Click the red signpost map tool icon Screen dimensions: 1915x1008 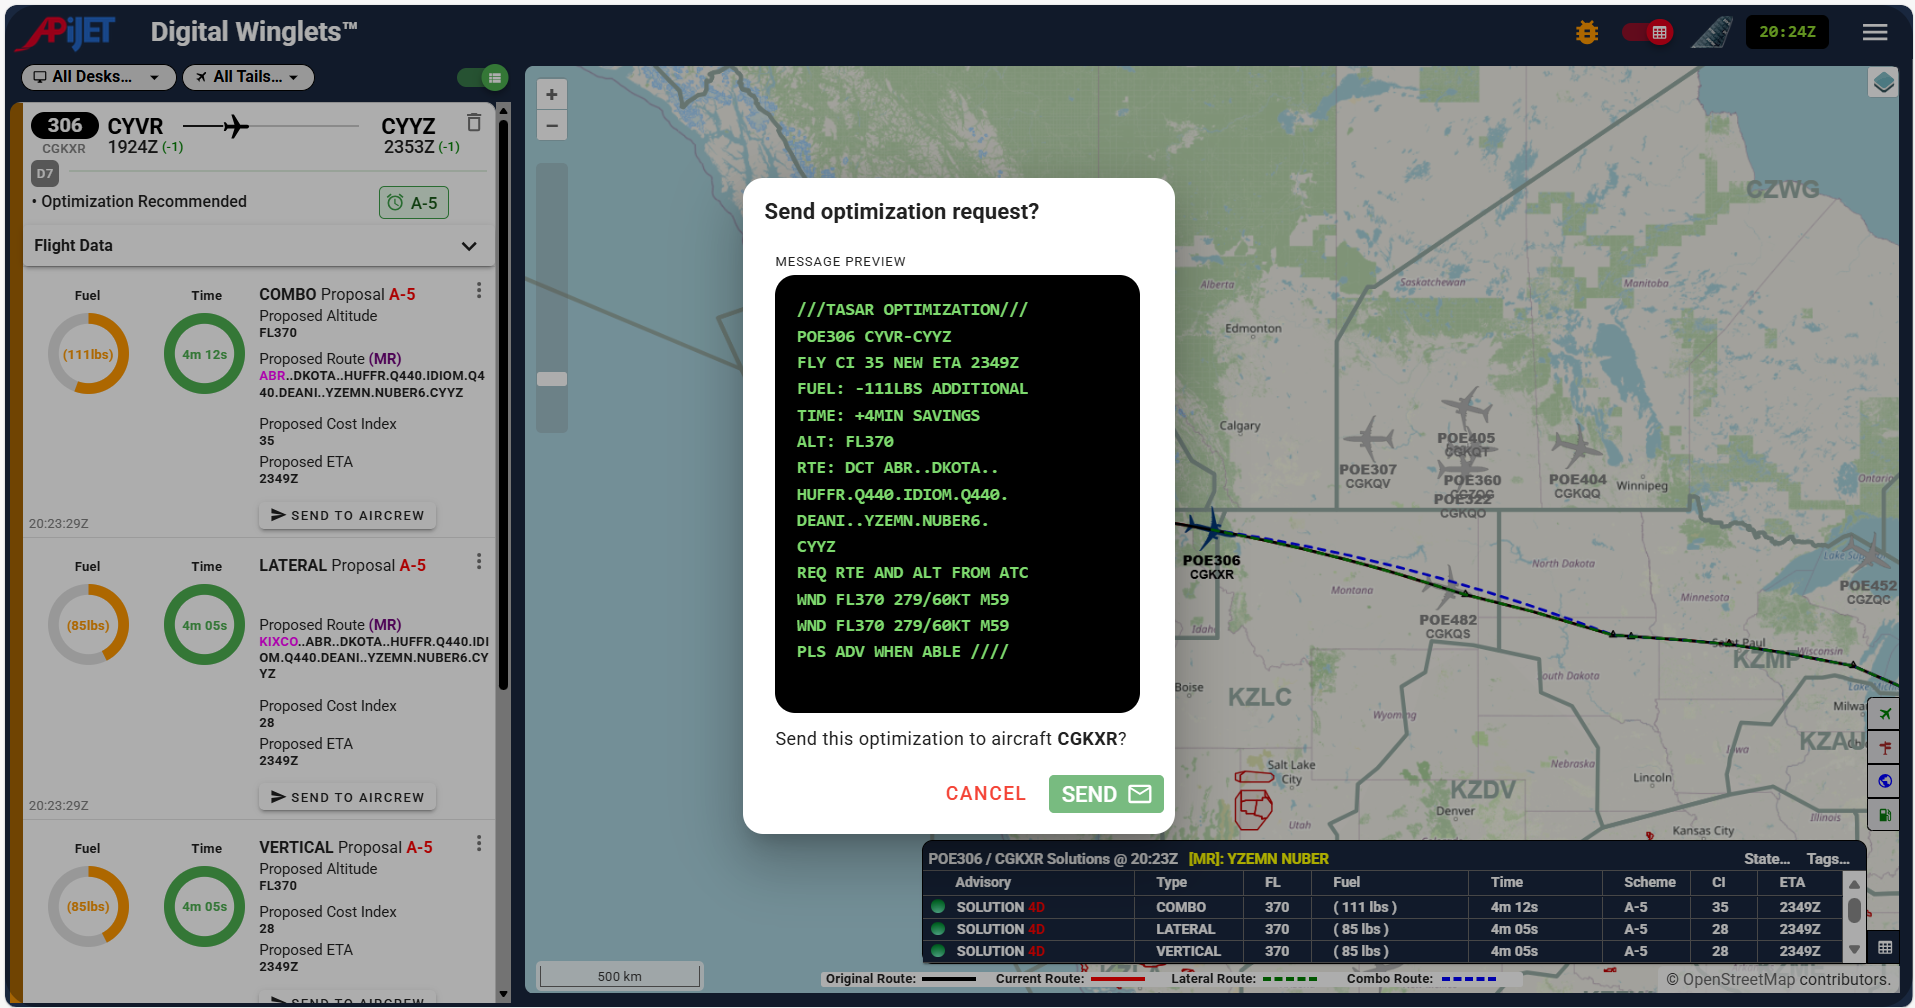[1884, 748]
